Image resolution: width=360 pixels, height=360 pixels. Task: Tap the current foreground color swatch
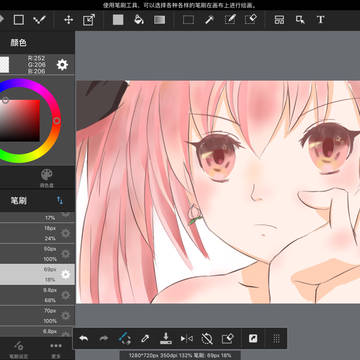4,64
